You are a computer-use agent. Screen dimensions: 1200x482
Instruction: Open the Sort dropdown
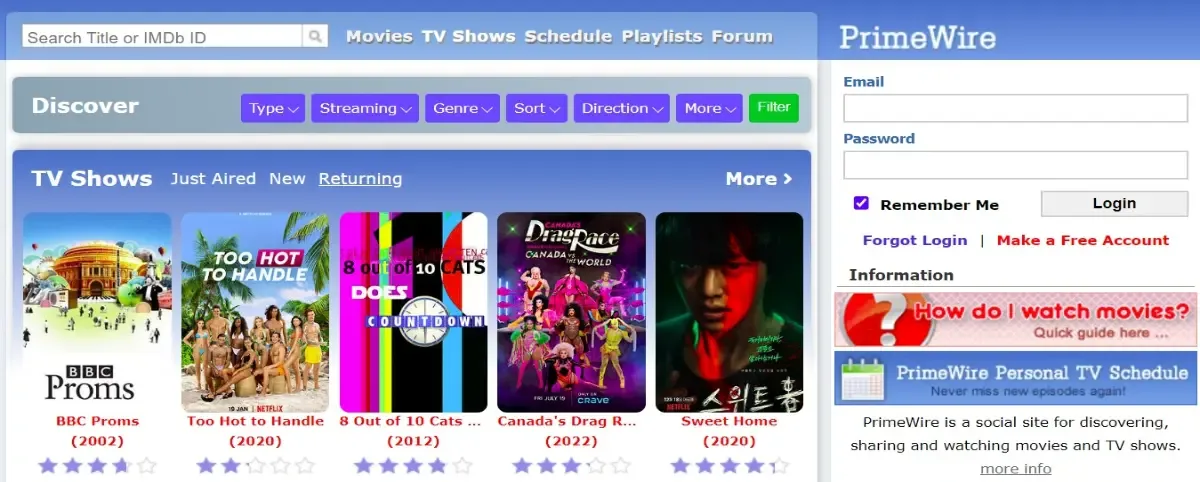(x=537, y=108)
